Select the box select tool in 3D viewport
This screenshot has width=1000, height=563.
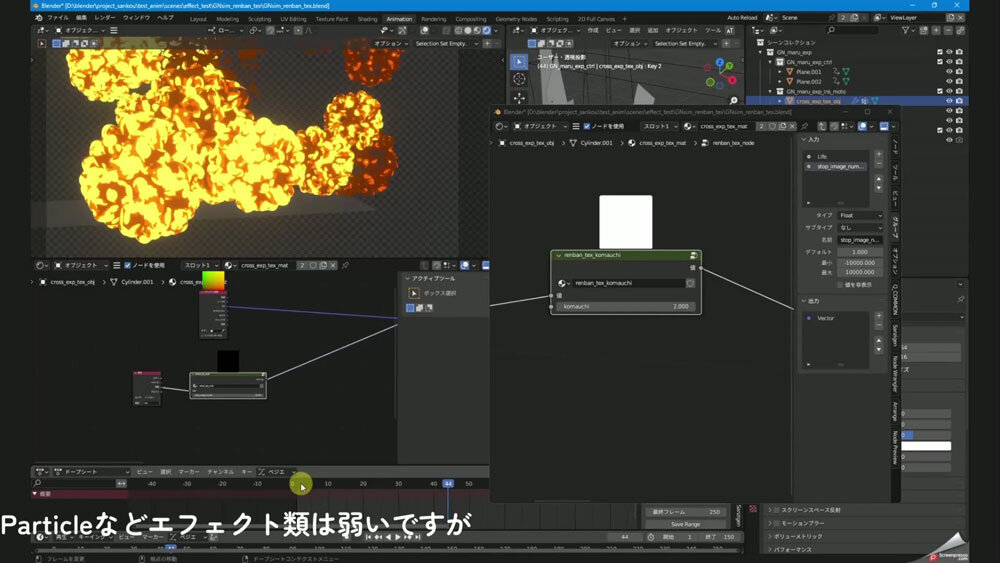tap(519, 62)
